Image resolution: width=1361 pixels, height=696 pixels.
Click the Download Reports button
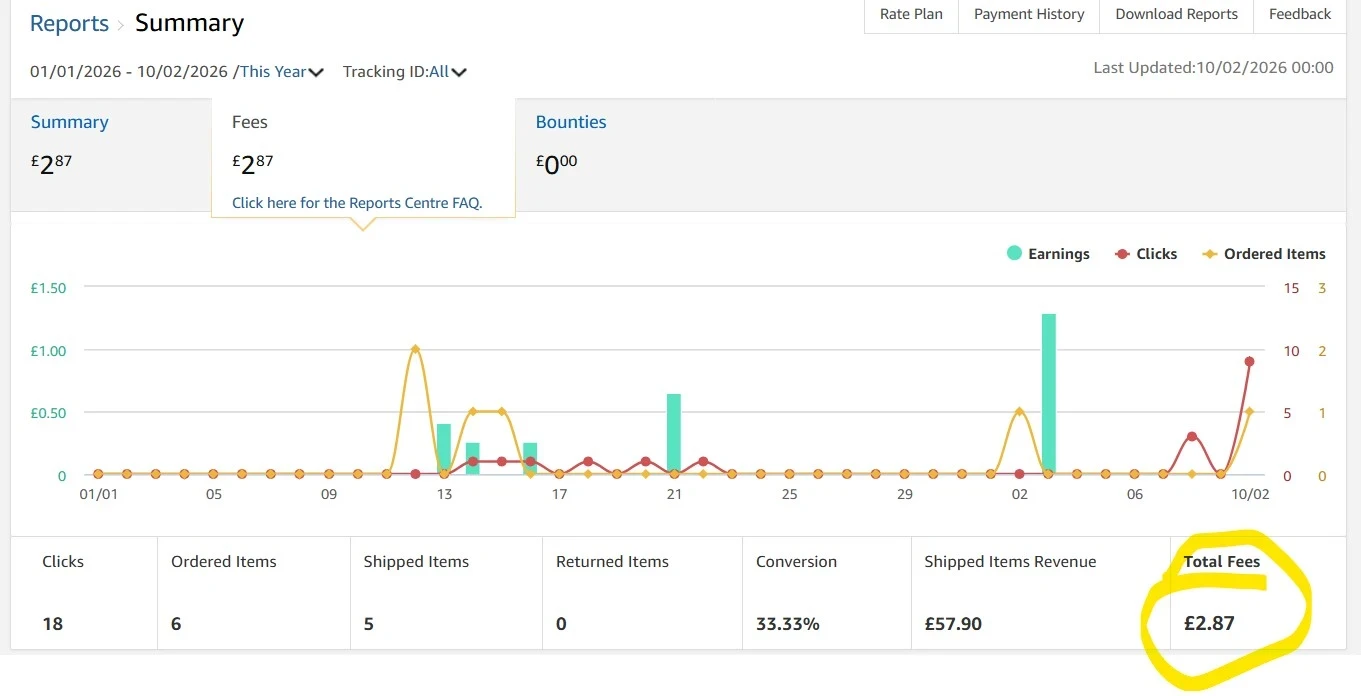pos(1176,15)
